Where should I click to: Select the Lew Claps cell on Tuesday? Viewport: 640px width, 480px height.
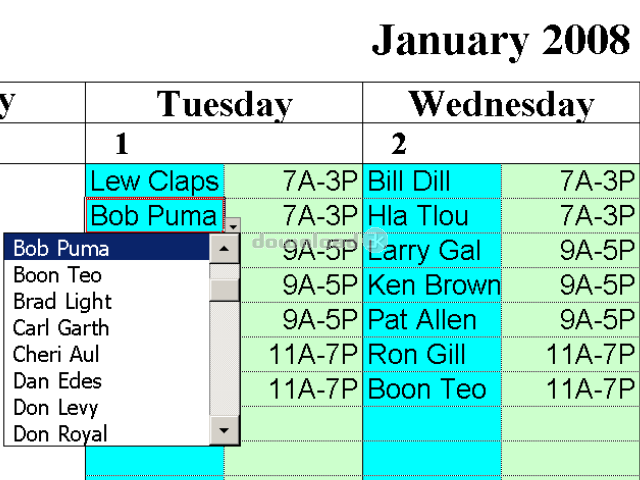pyautogui.click(x=155, y=181)
